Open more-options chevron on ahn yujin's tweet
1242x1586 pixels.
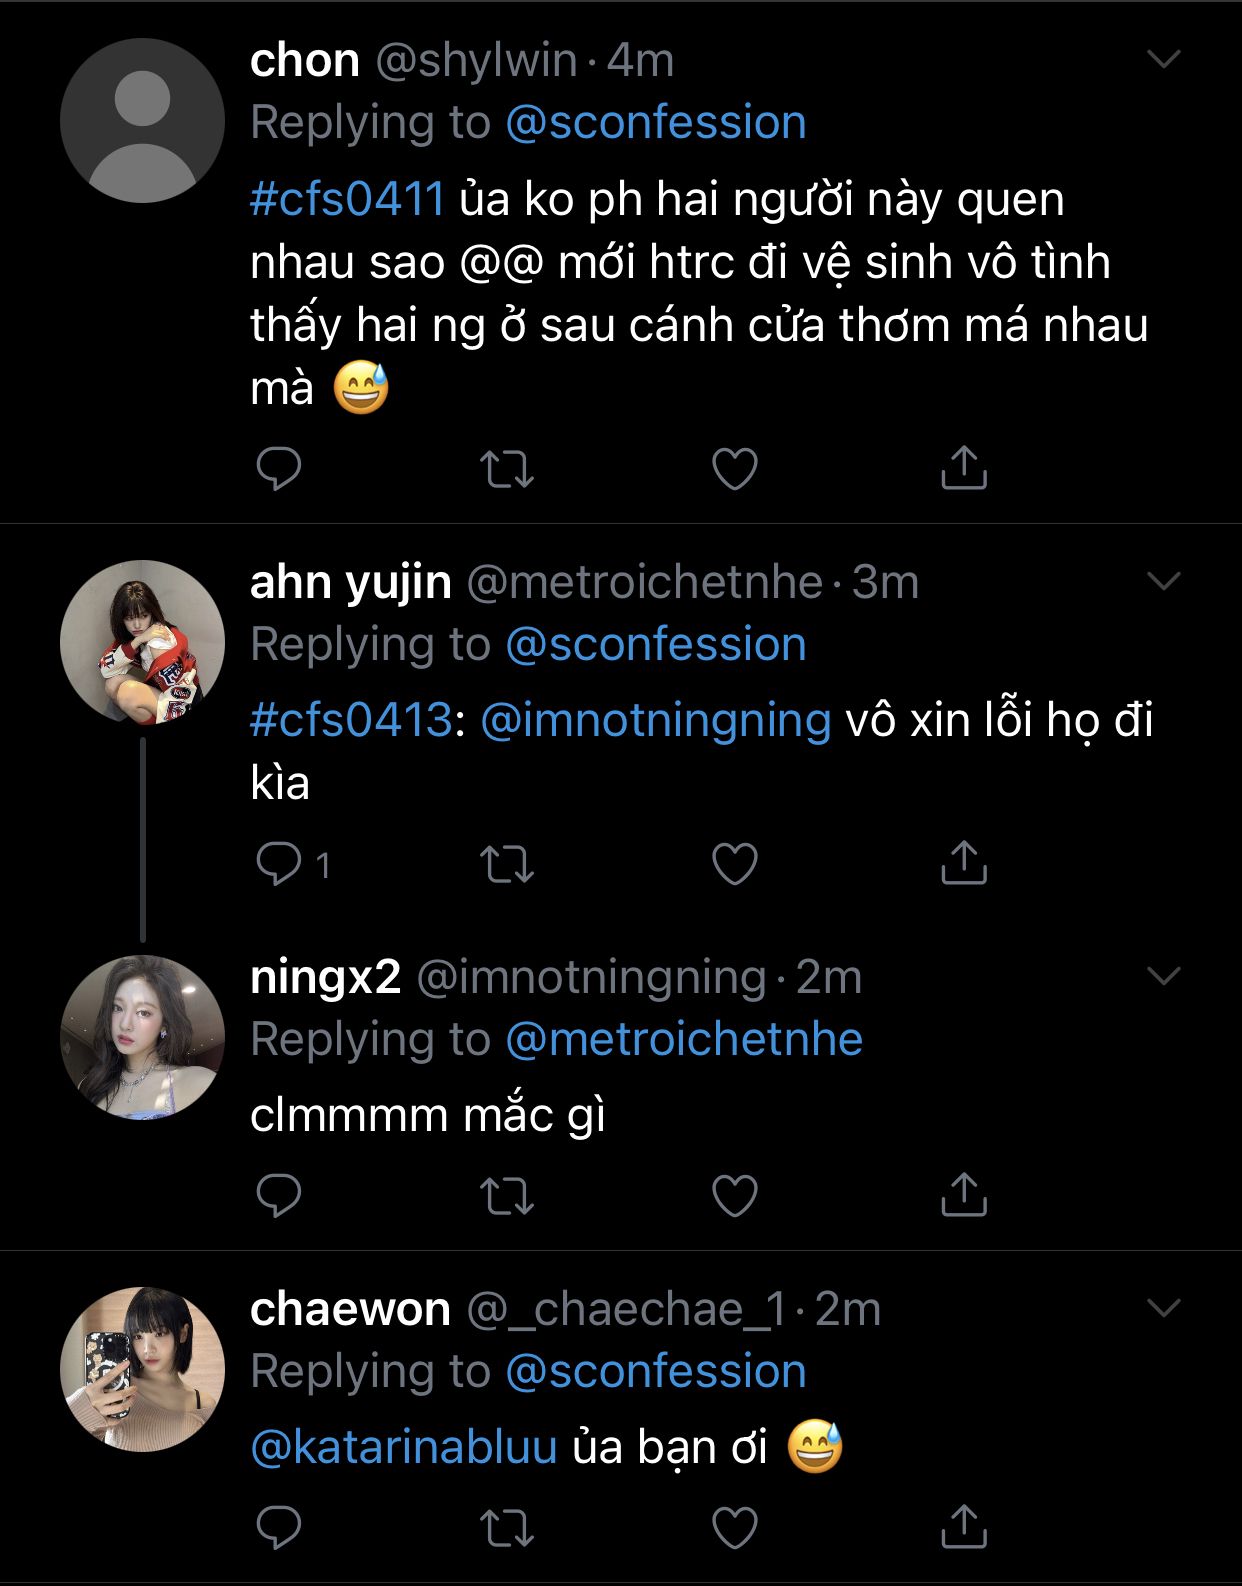tap(1164, 581)
